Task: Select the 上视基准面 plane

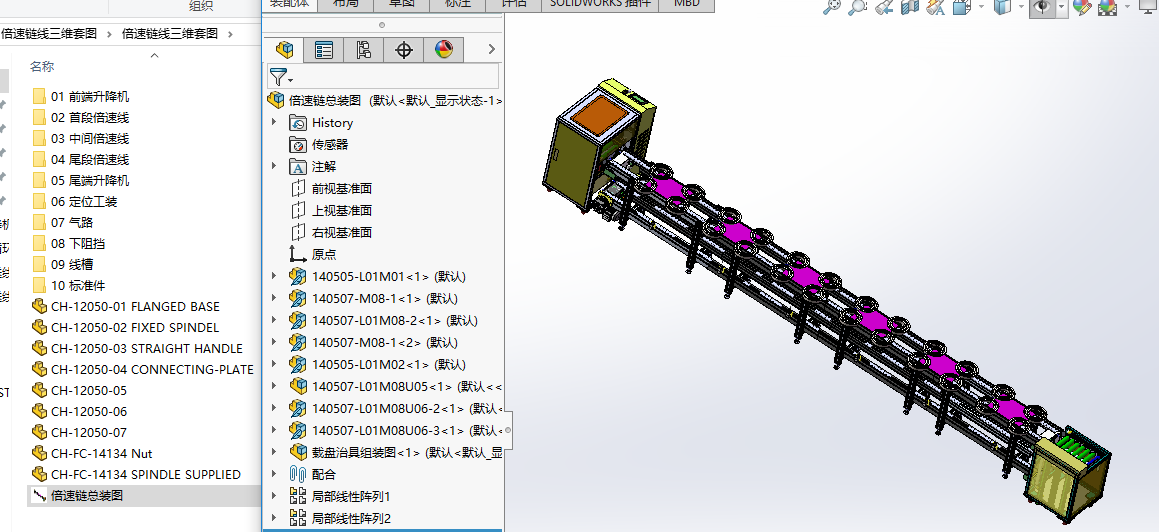Action: pyautogui.click(x=331, y=211)
